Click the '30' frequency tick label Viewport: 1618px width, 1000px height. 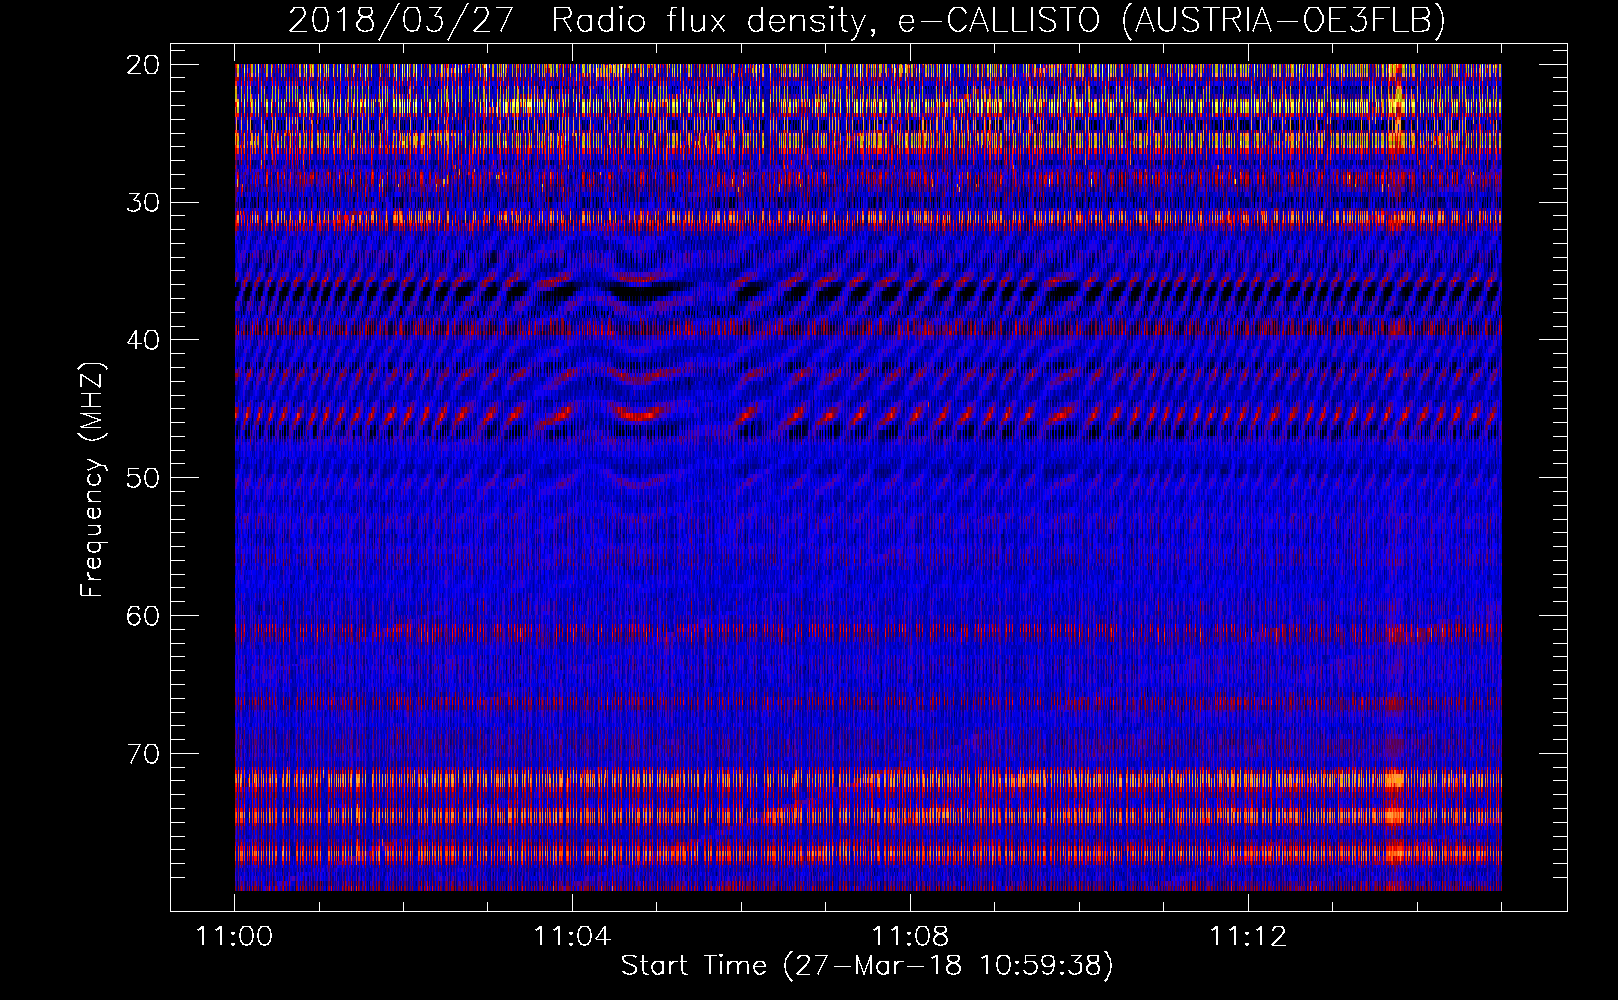tap(143, 203)
